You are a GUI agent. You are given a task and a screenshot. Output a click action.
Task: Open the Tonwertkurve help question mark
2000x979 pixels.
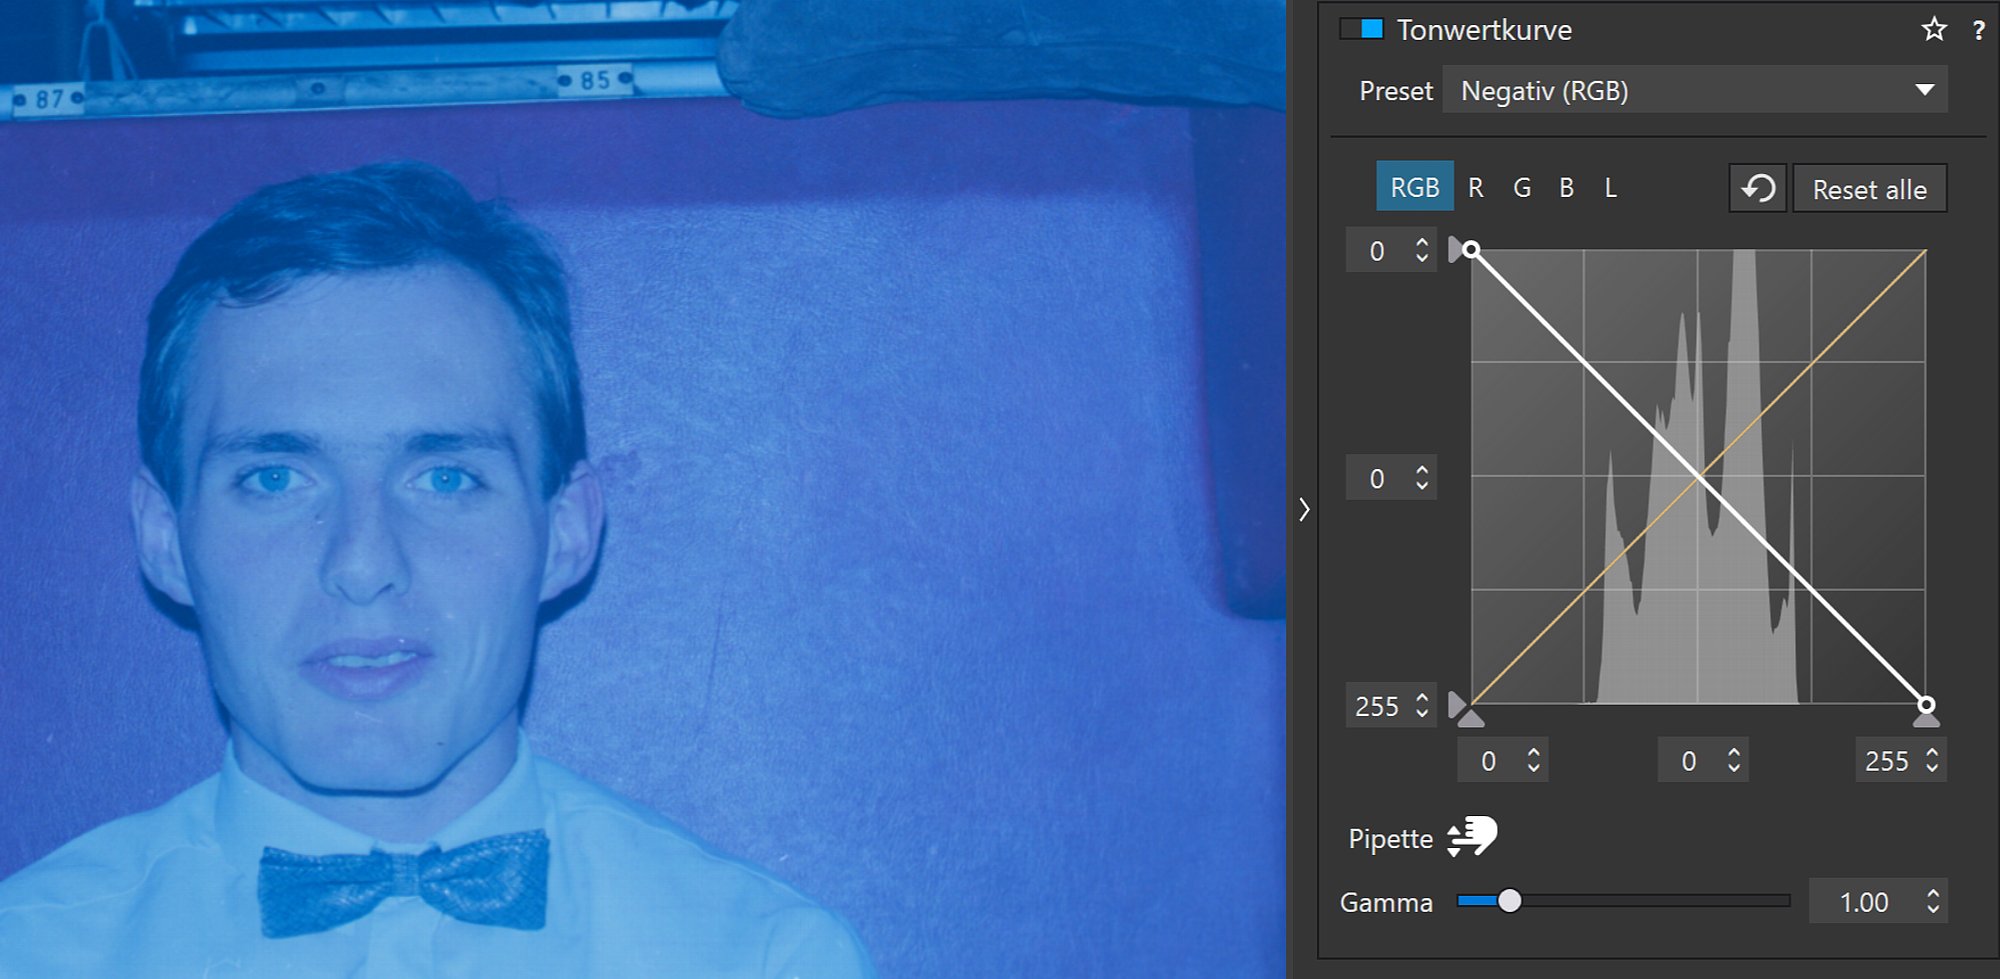1978,30
